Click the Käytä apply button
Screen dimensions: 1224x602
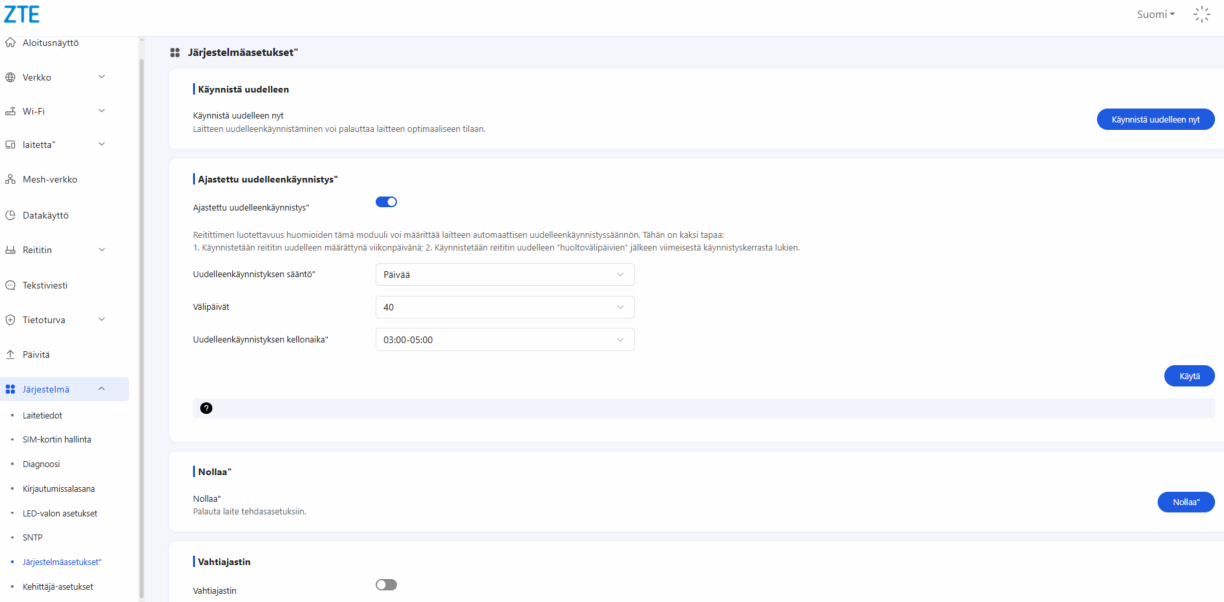[1189, 376]
